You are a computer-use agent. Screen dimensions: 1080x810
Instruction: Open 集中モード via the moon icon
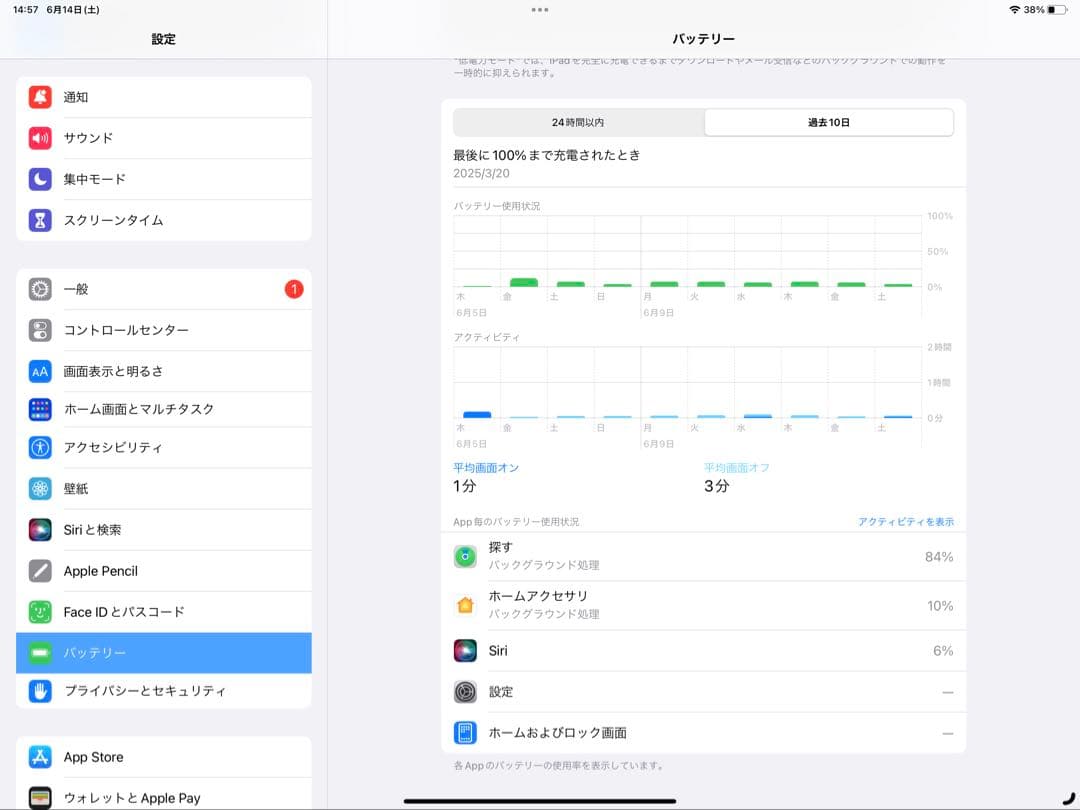tap(40, 179)
